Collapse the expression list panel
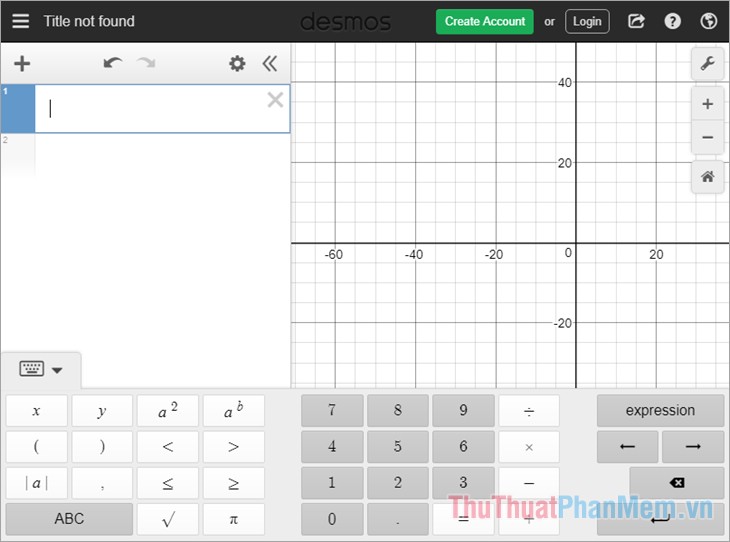Image resolution: width=730 pixels, height=542 pixels. tap(270, 64)
